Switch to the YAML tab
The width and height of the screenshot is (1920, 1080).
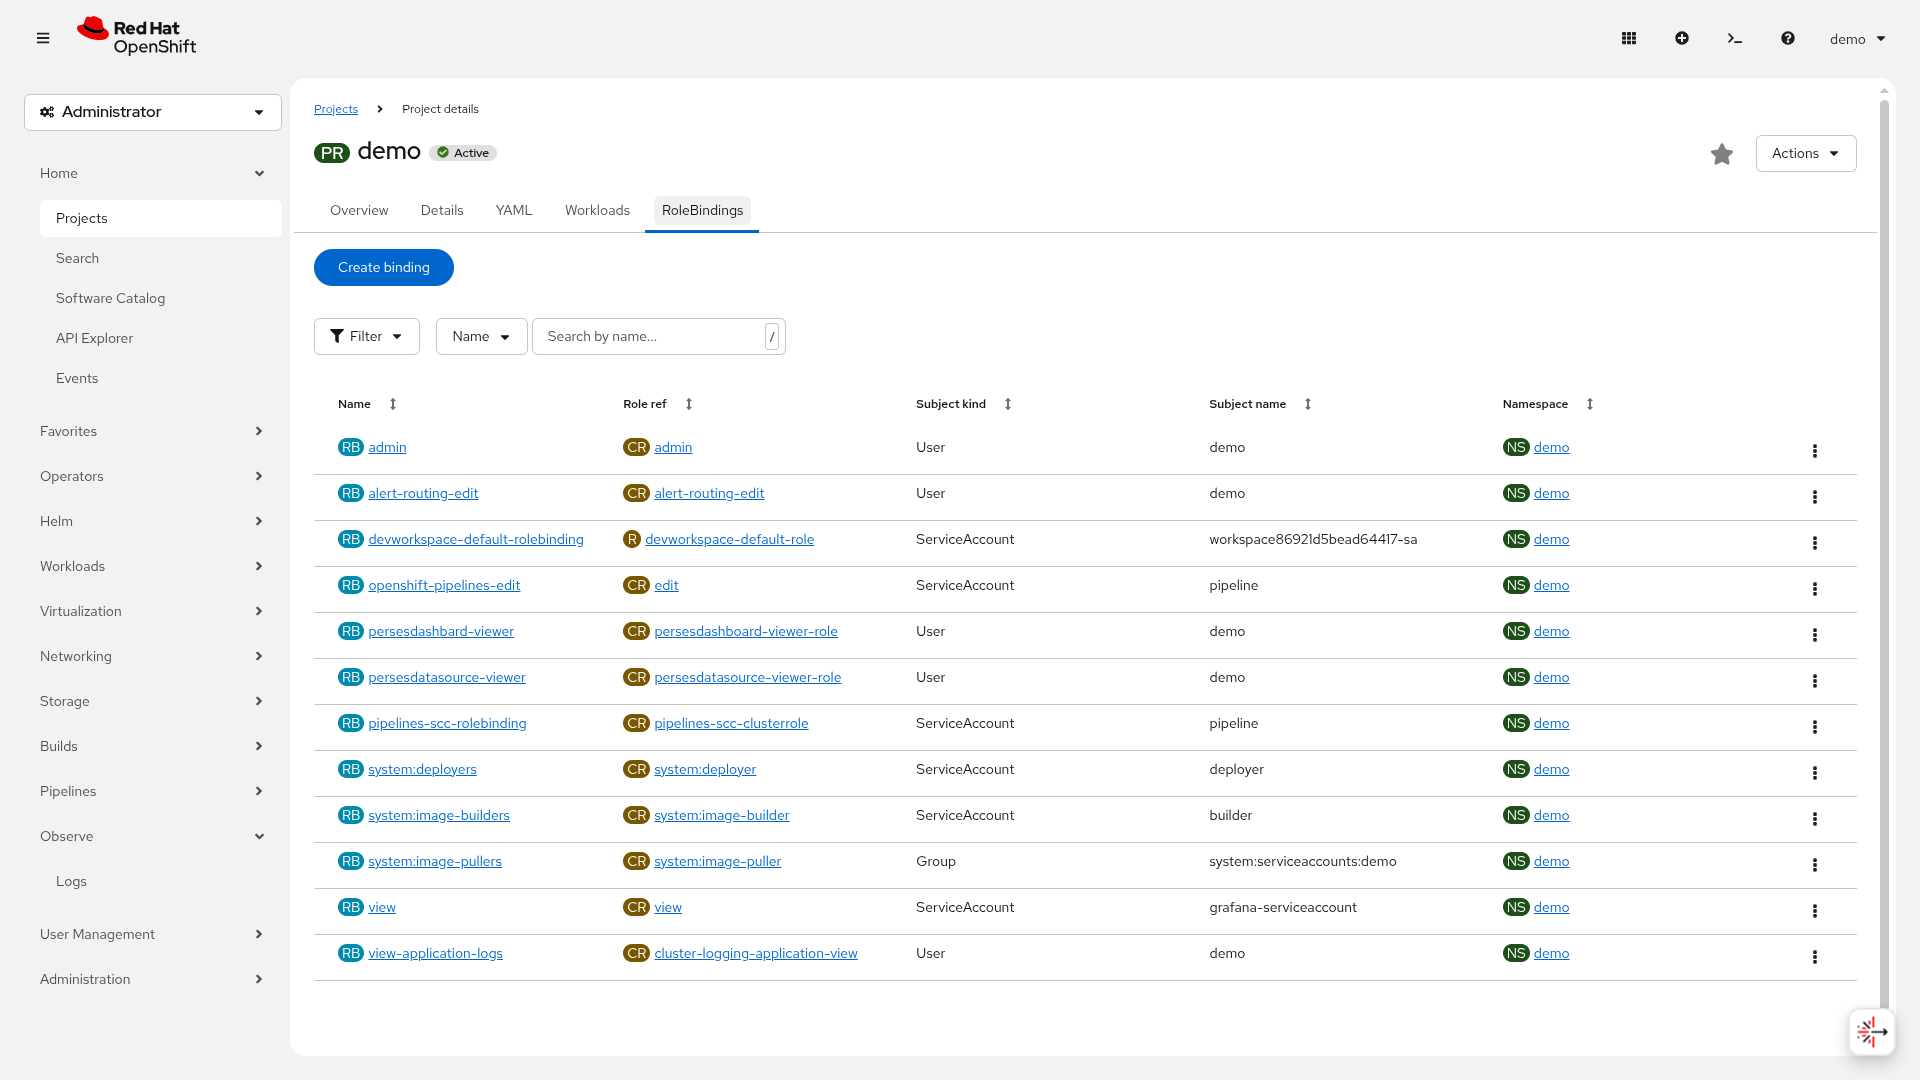(513, 210)
